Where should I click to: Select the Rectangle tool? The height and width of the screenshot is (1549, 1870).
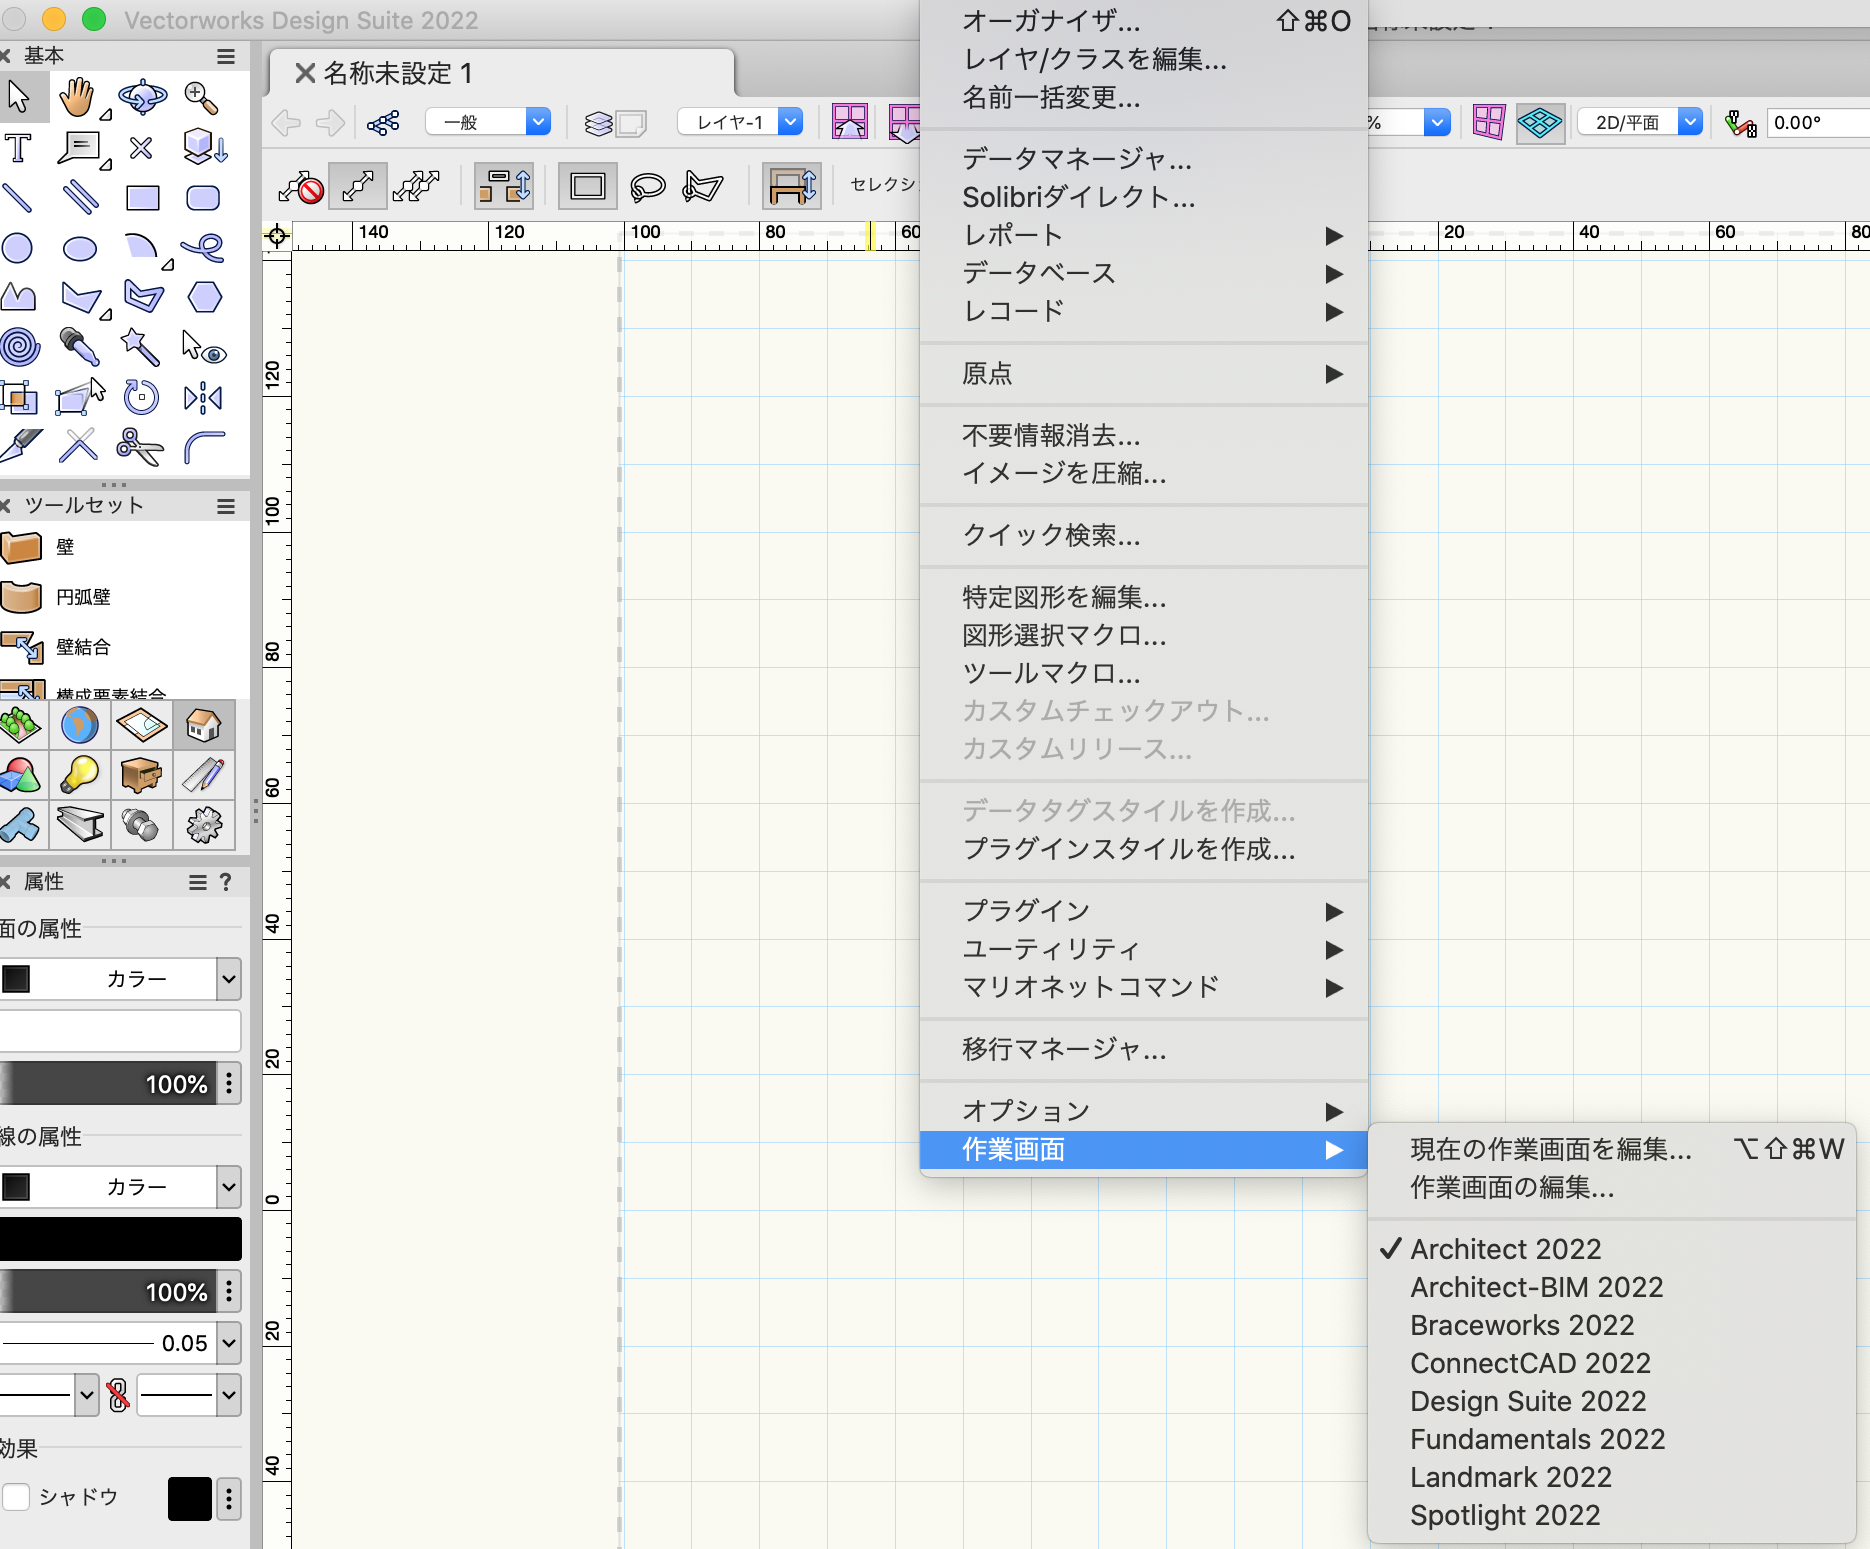(x=142, y=198)
